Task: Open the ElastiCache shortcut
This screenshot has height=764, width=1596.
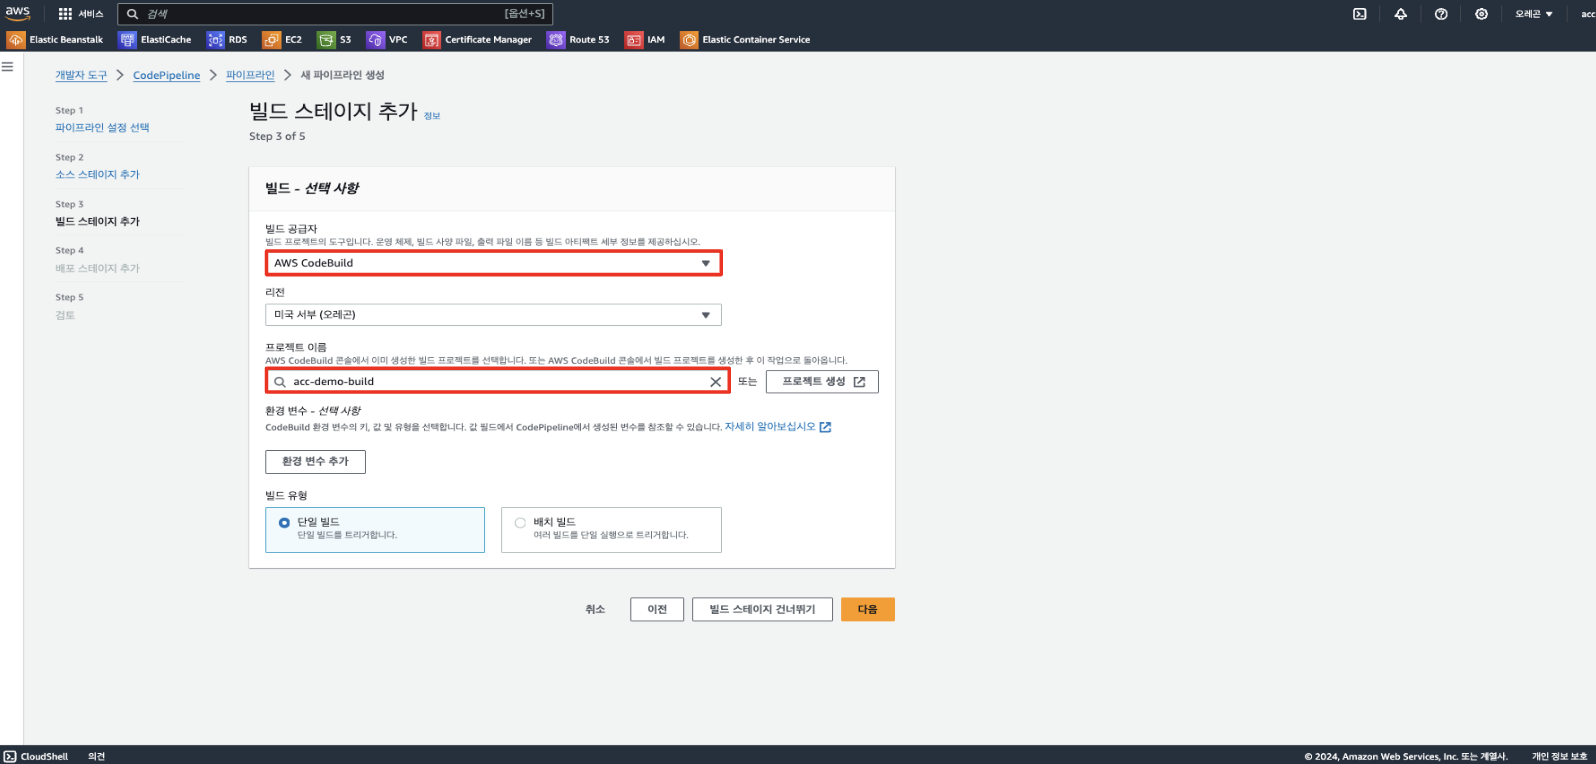Action: click(155, 40)
